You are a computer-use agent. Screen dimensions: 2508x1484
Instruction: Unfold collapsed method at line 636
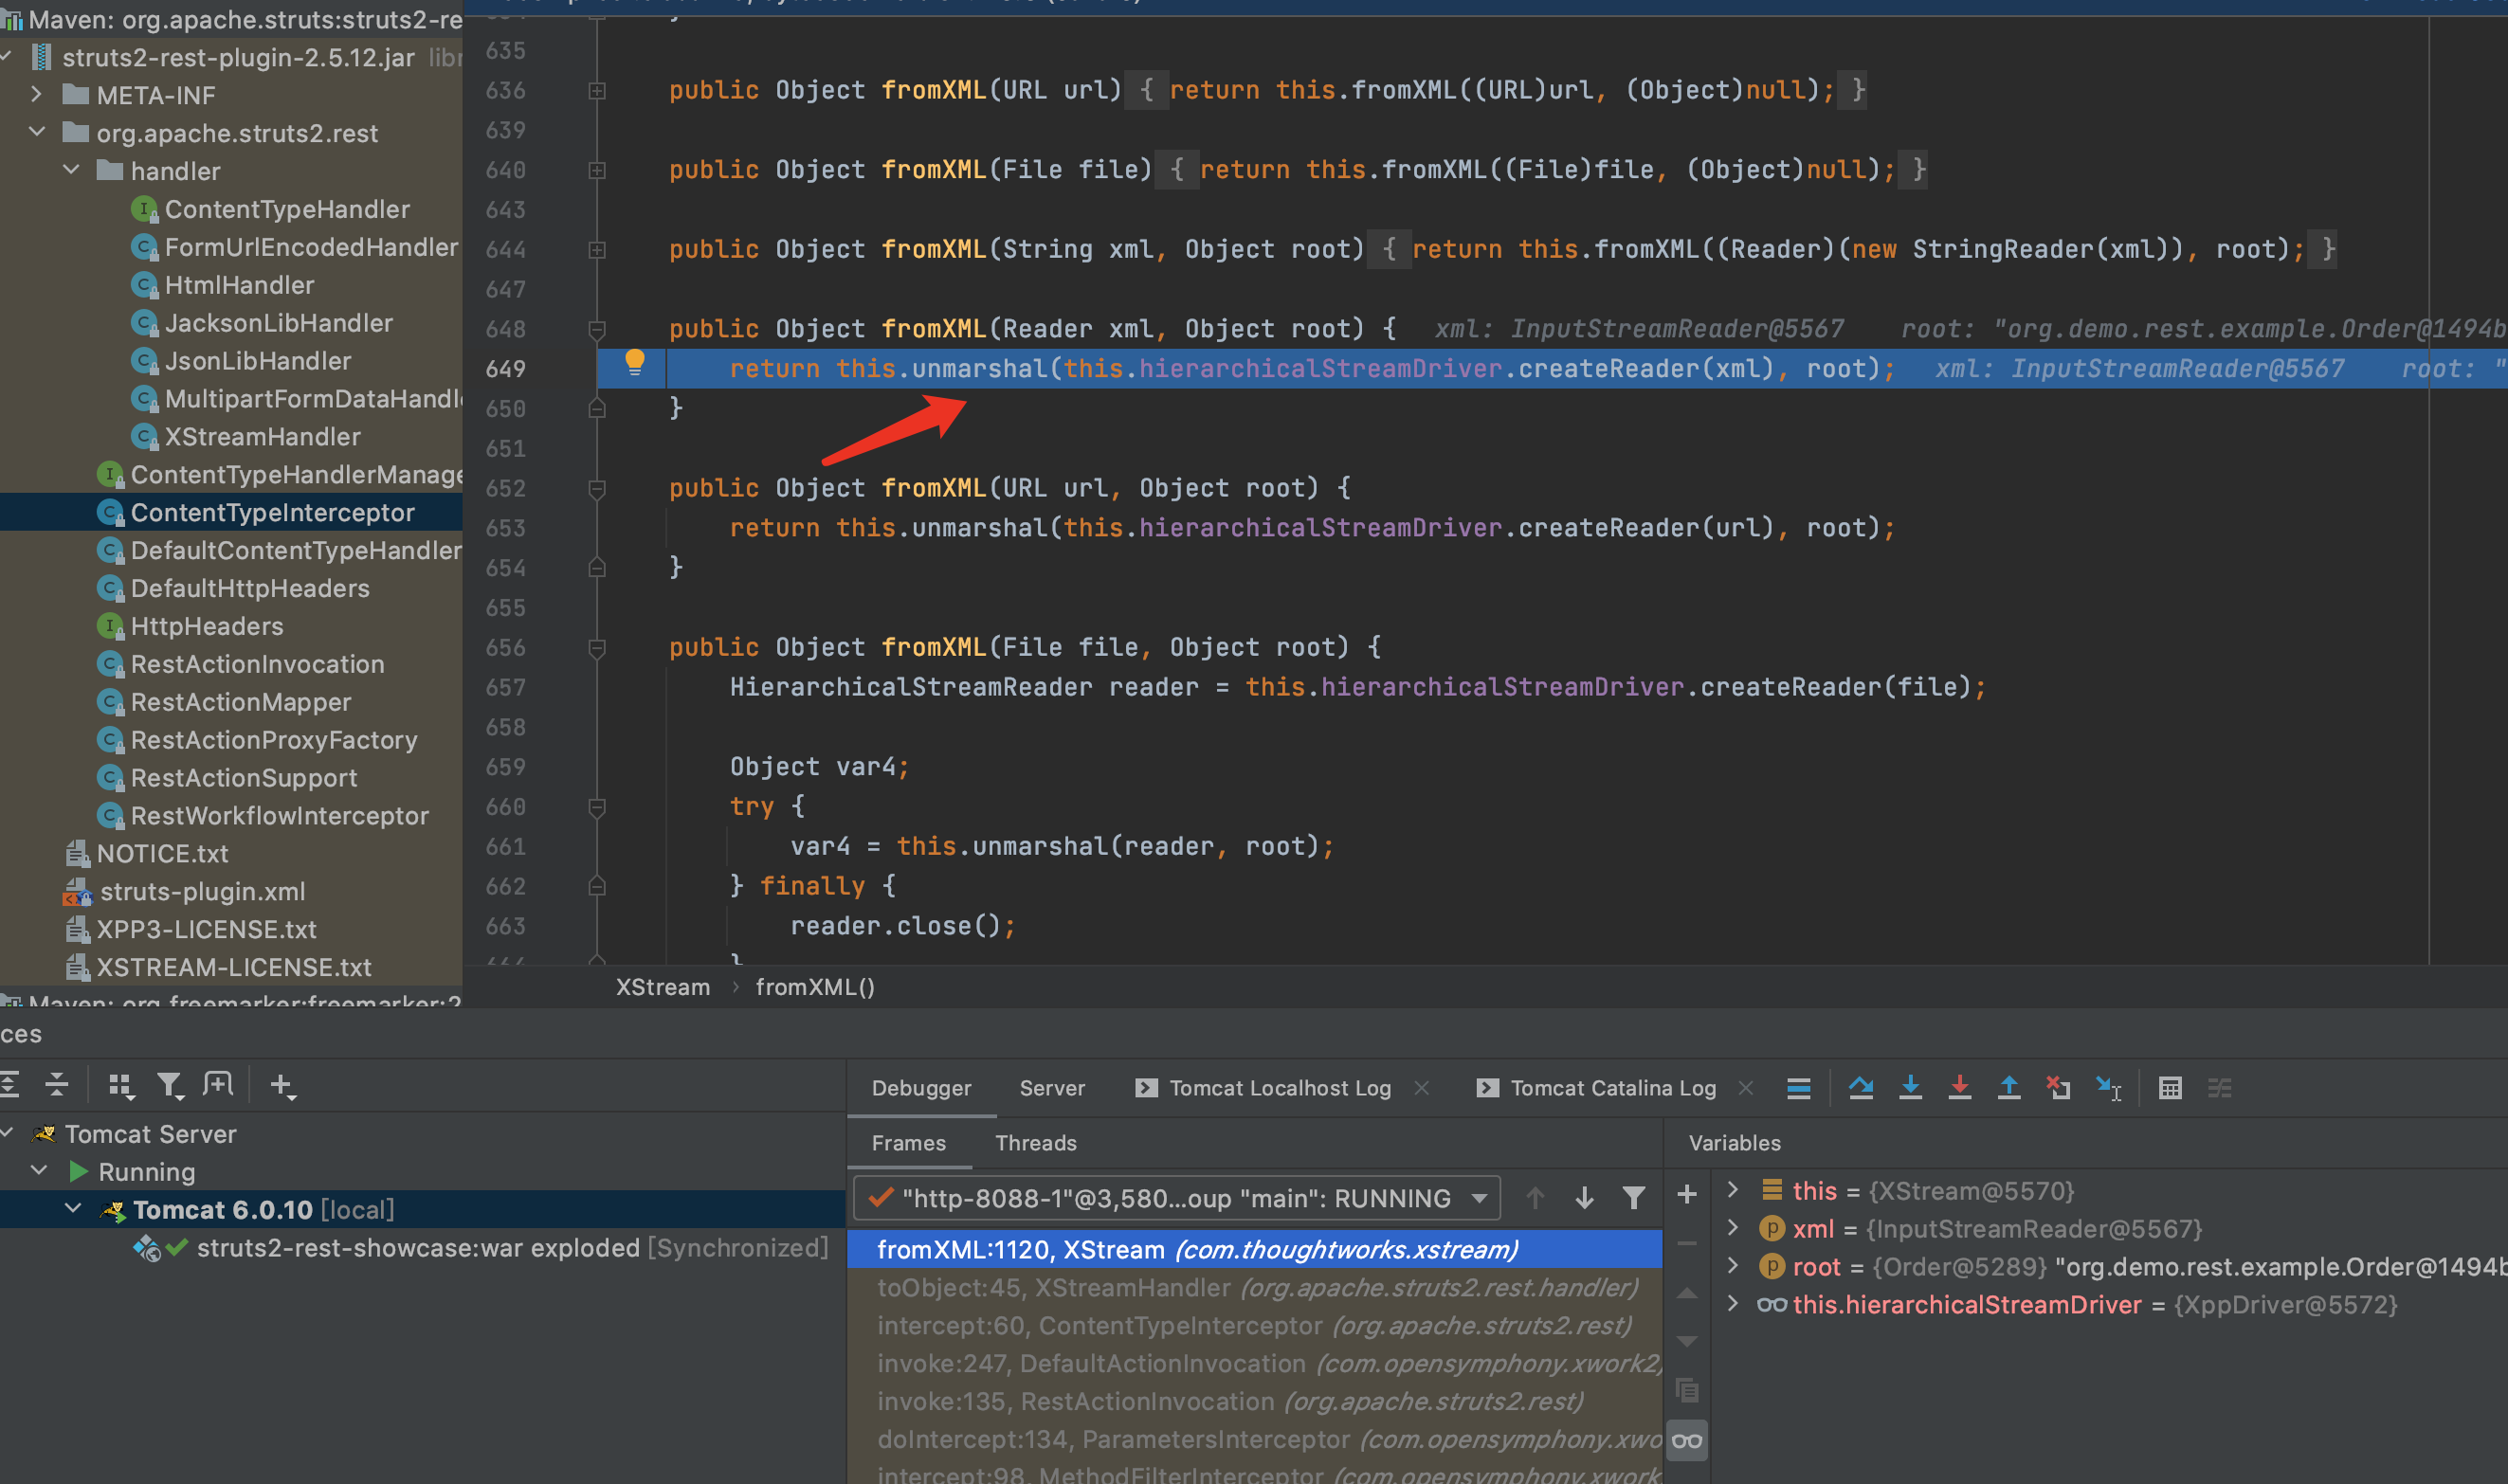[597, 90]
